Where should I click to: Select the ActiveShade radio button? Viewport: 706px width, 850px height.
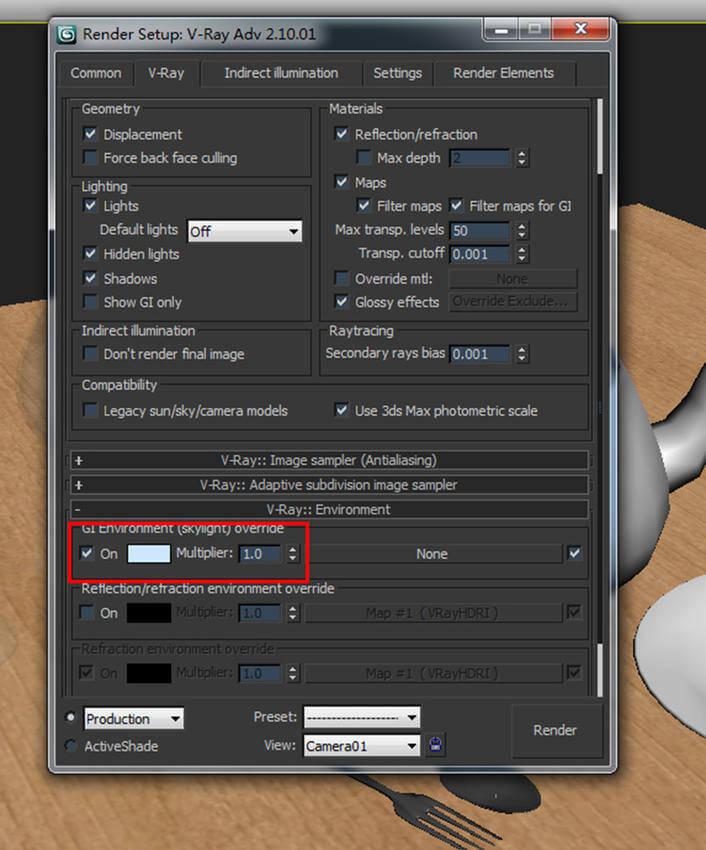(x=70, y=745)
